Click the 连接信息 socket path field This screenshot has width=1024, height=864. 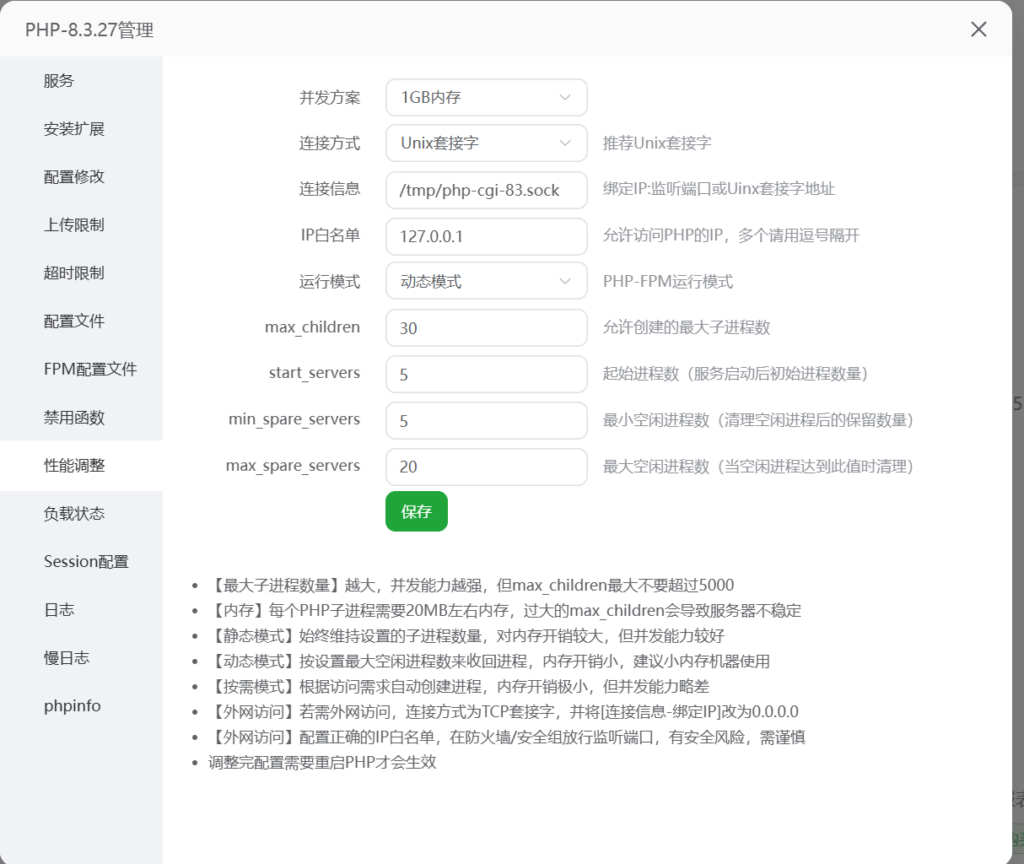click(486, 189)
